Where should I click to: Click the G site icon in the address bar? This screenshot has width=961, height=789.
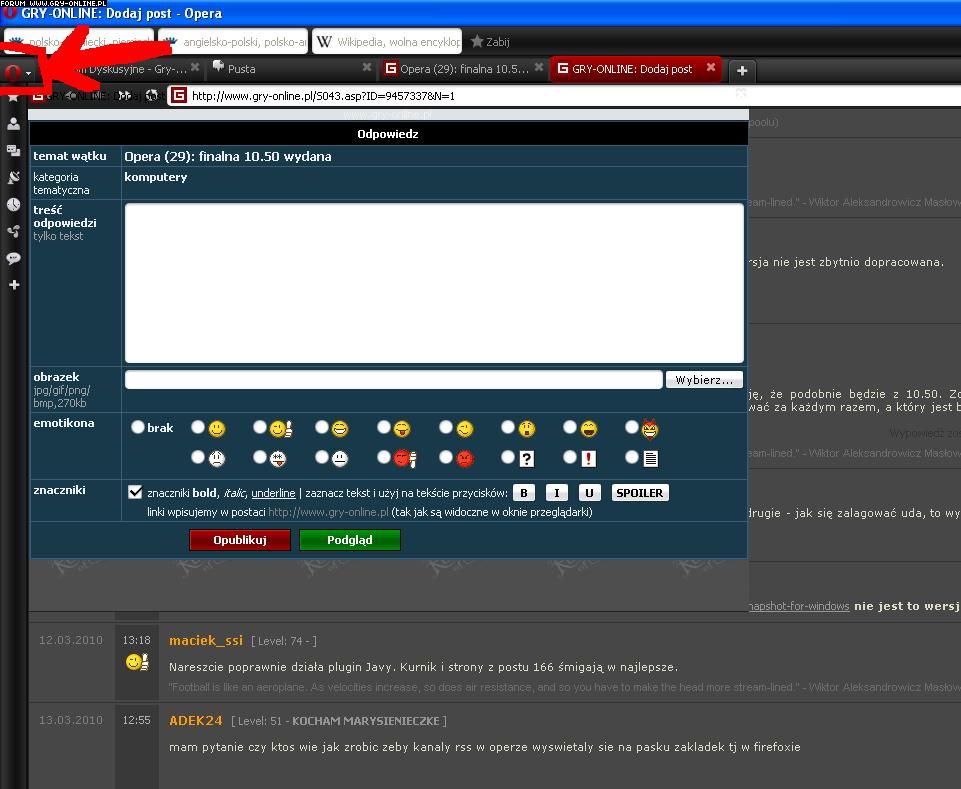178,95
